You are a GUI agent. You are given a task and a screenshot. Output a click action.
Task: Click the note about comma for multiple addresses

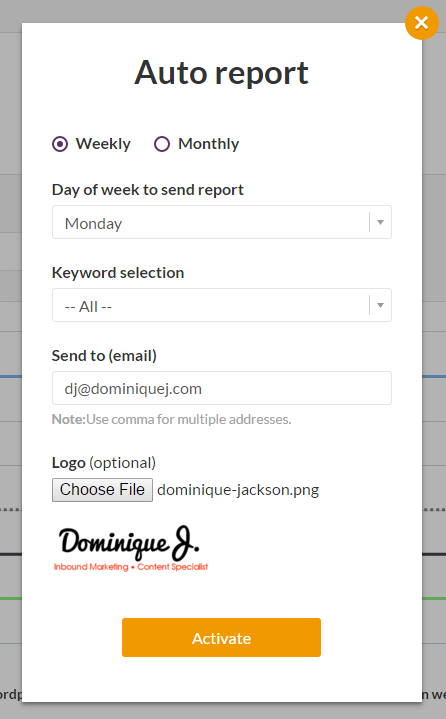[x=171, y=420]
